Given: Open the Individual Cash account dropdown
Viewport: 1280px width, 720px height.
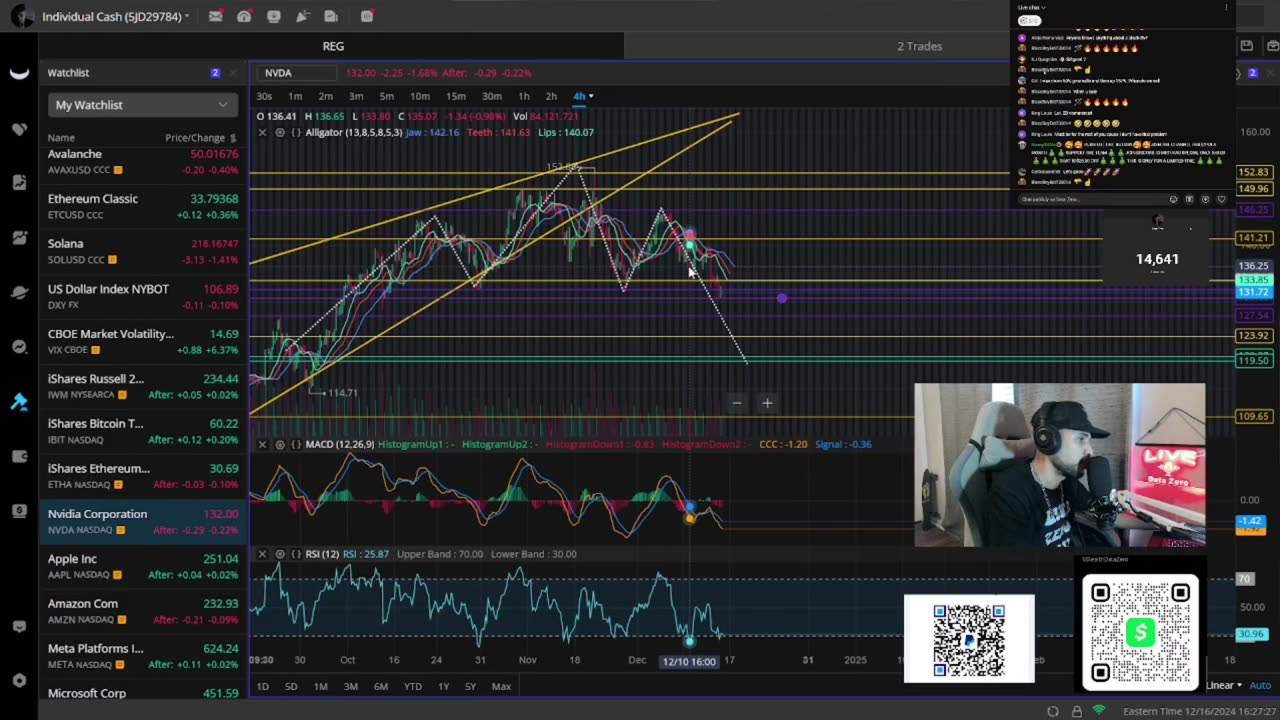Looking at the screenshot, I should tap(115, 17).
